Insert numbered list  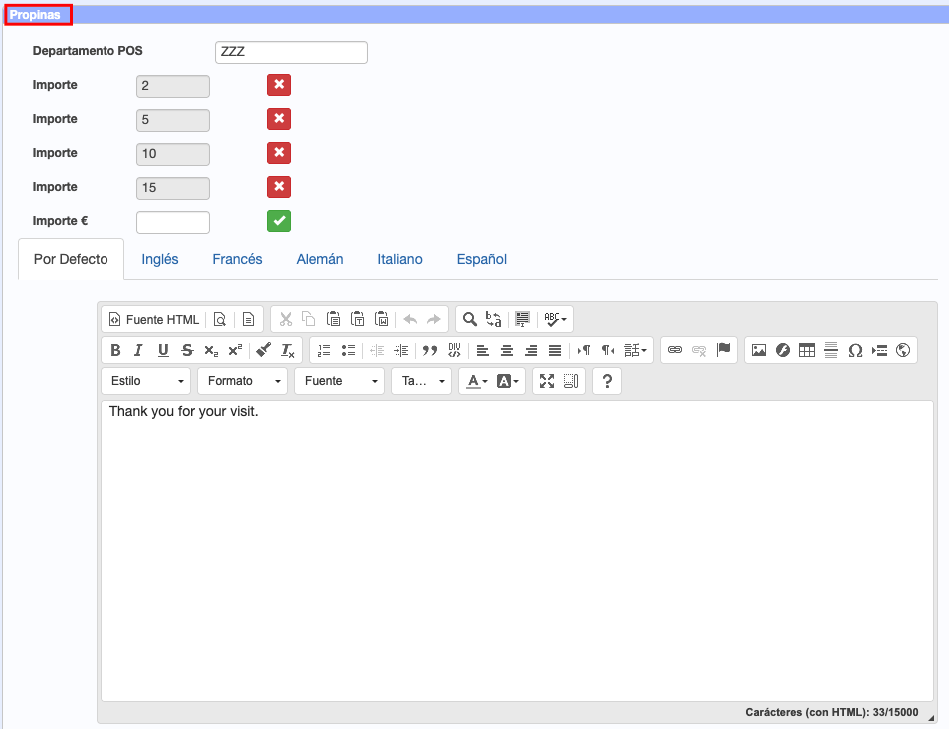click(x=324, y=350)
